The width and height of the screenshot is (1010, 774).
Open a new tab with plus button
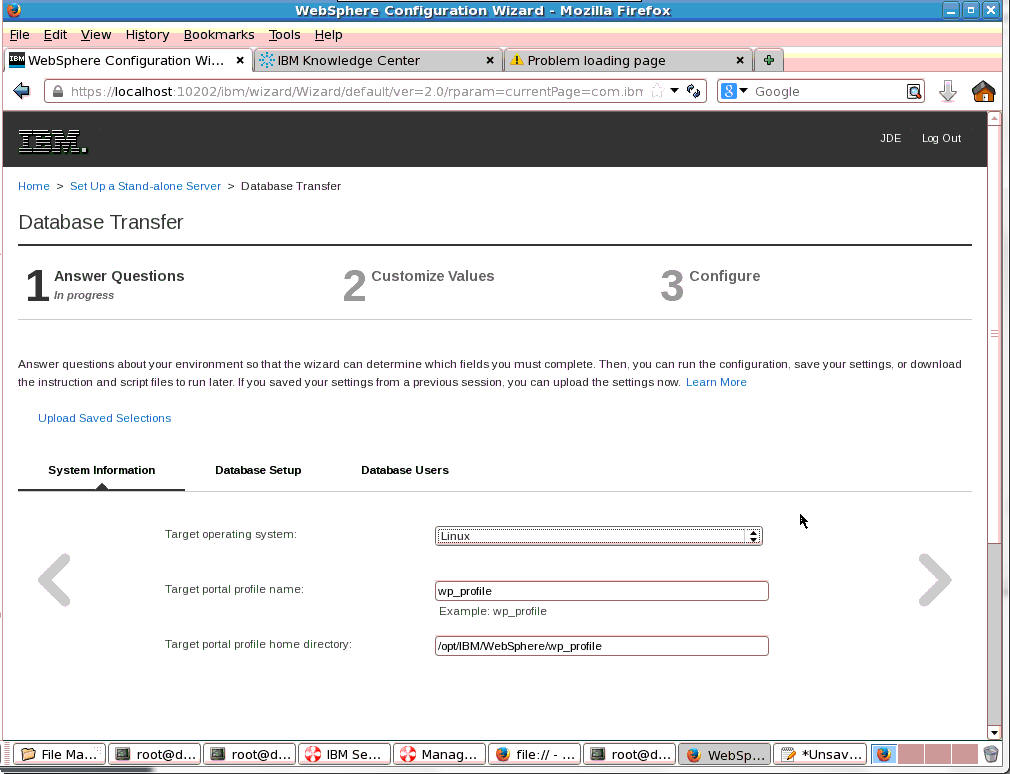pos(768,61)
